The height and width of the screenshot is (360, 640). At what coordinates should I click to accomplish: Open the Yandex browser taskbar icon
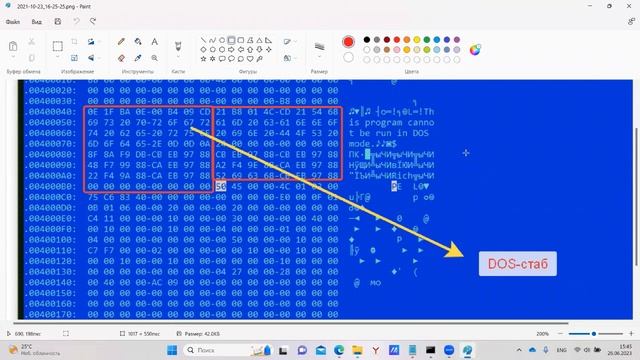[376, 350]
